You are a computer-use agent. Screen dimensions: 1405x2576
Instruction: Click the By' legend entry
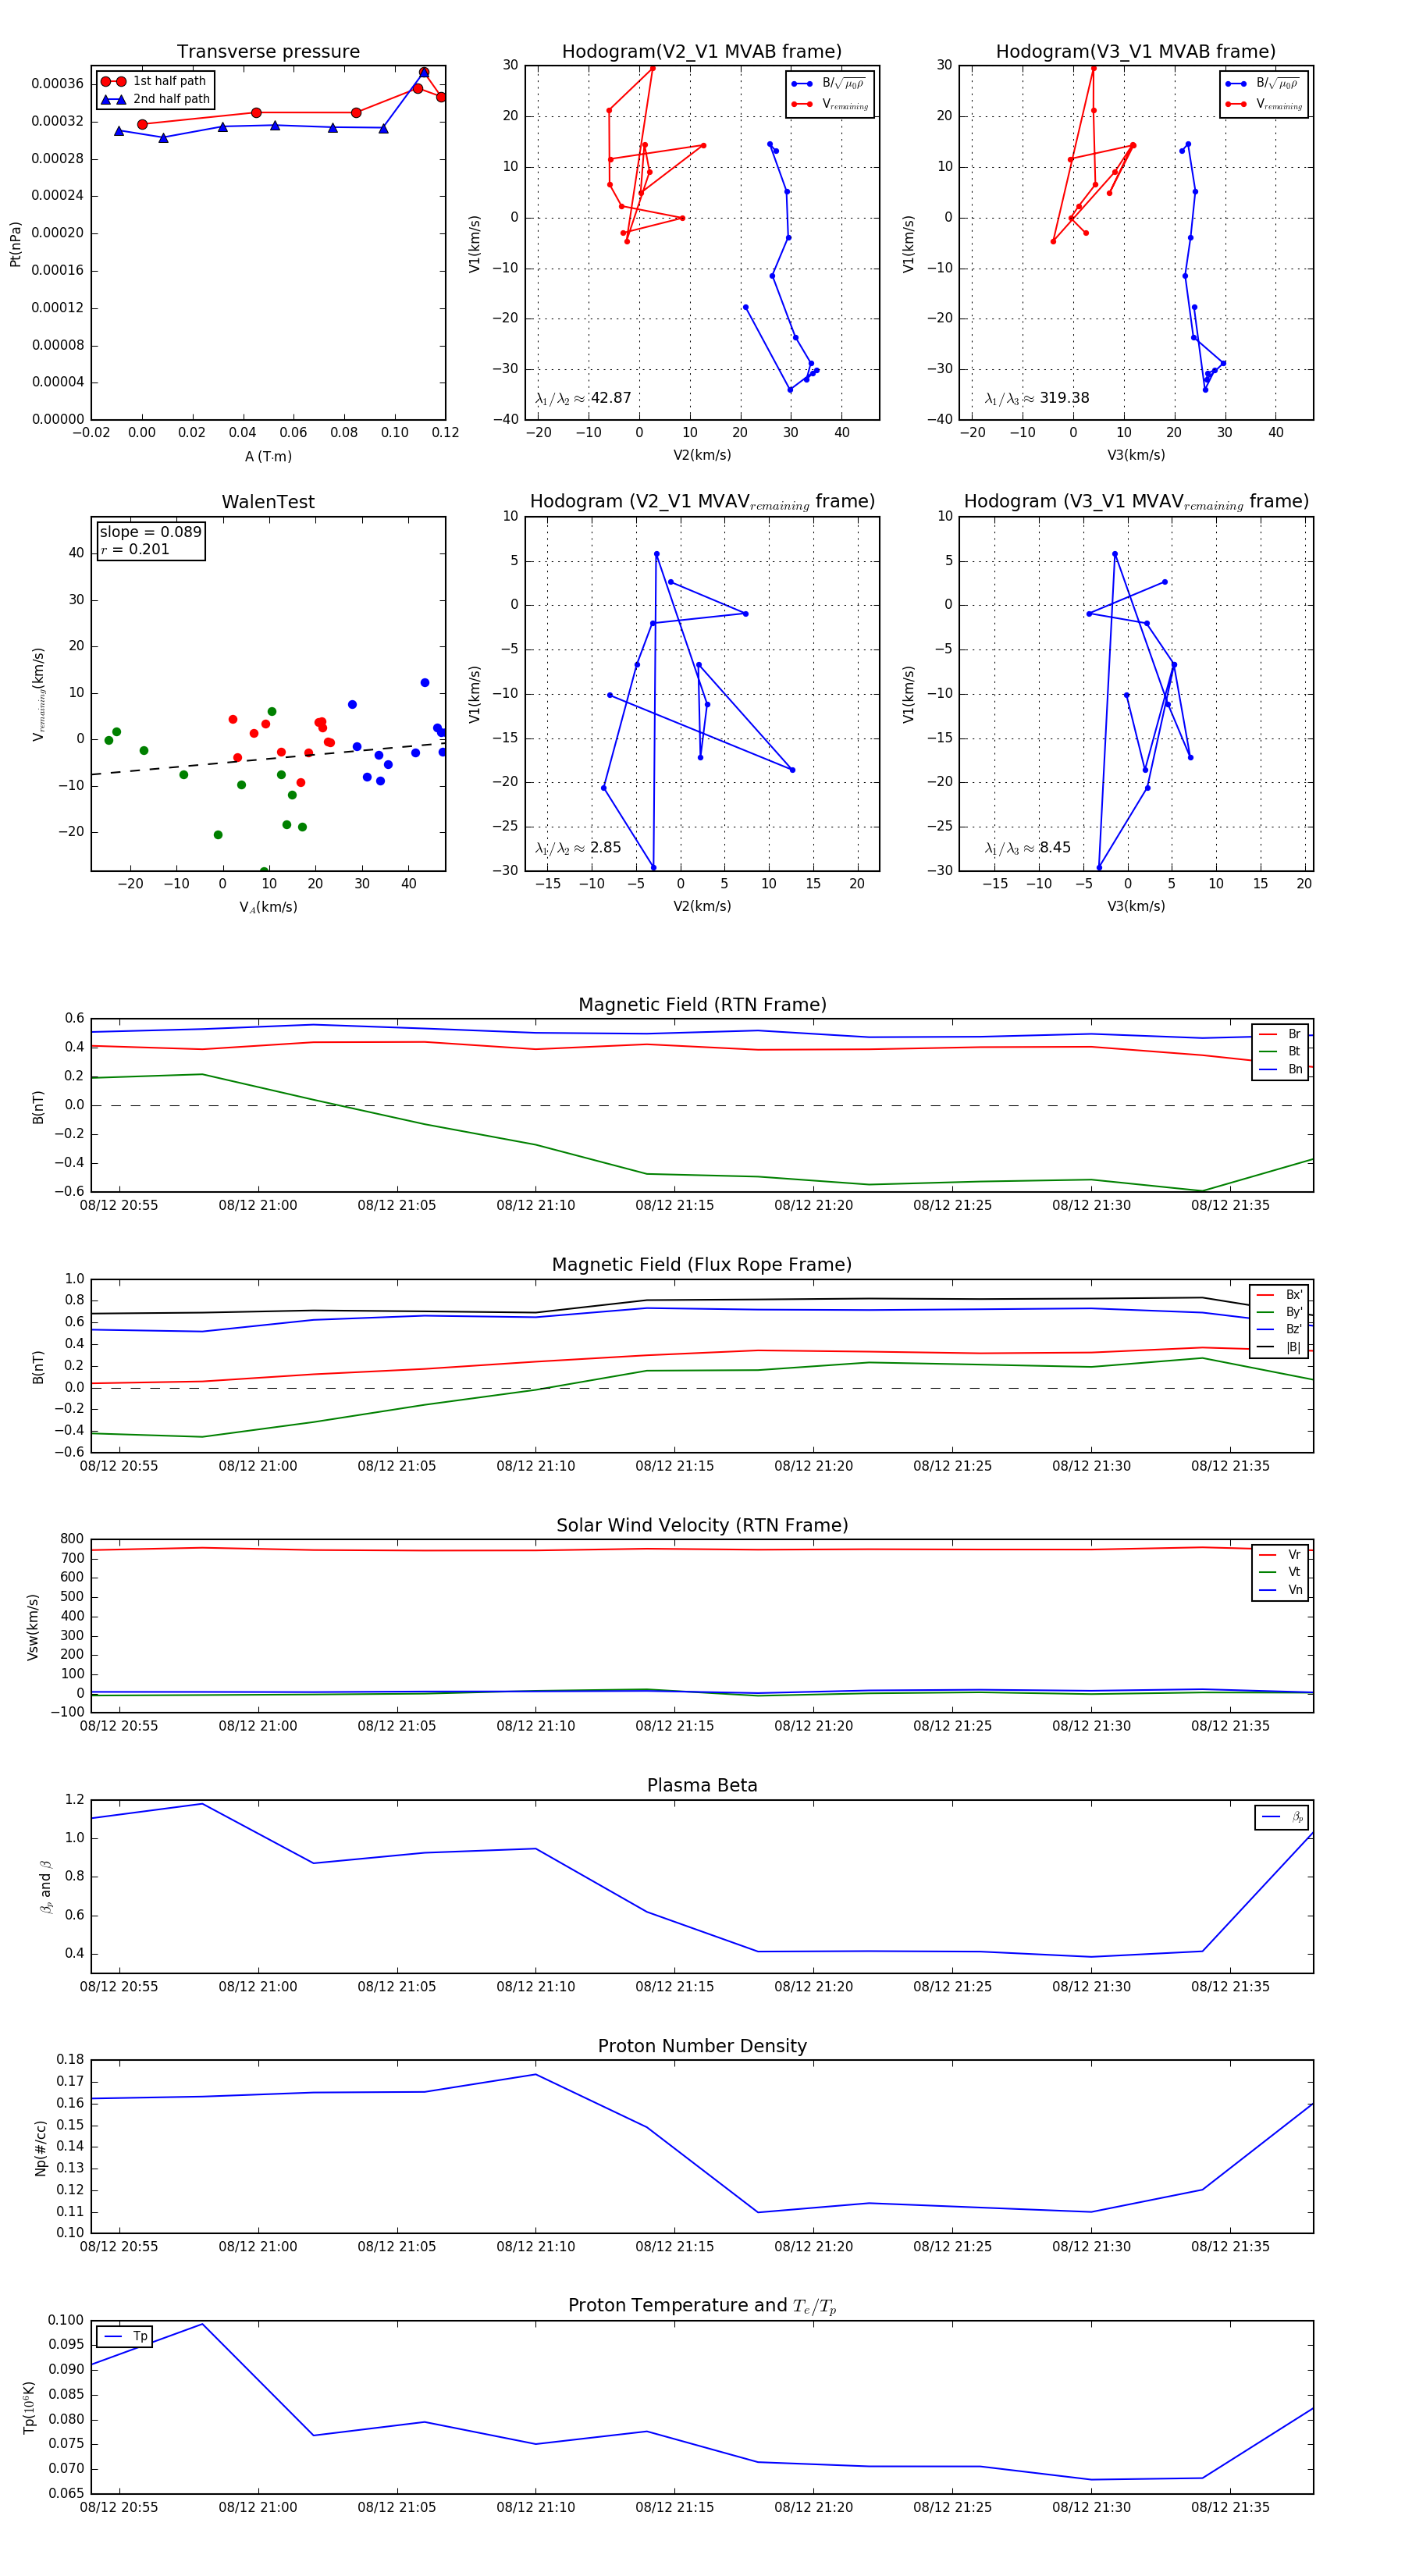(1279, 1312)
